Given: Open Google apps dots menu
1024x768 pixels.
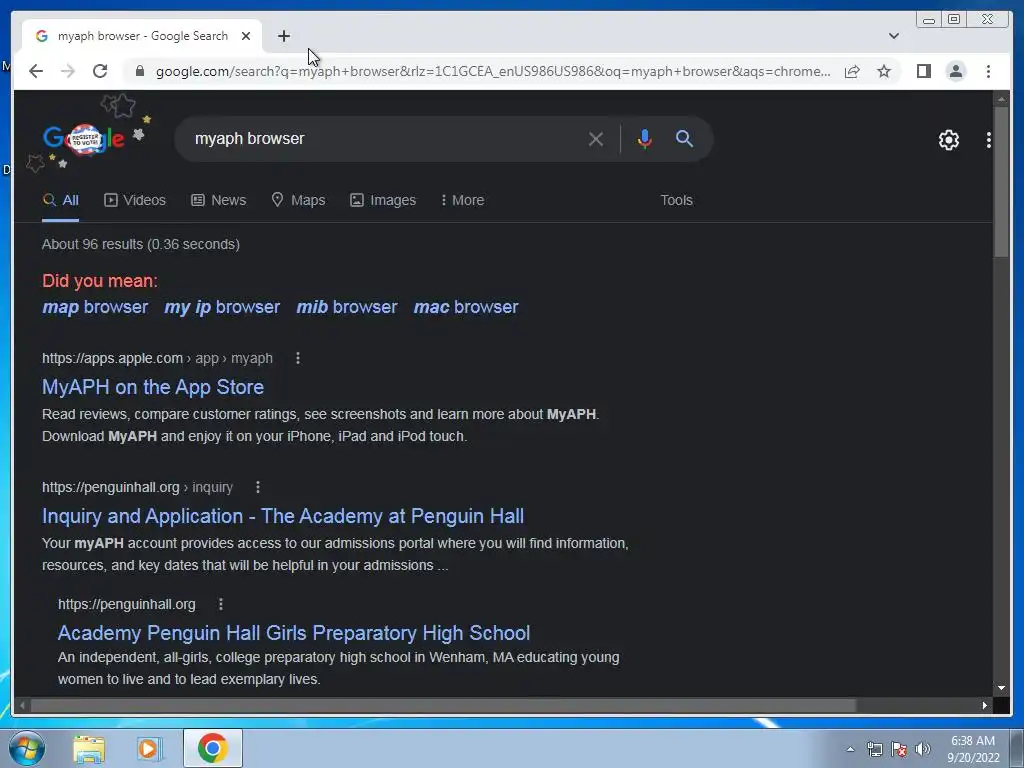Looking at the screenshot, I should (x=989, y=140).
